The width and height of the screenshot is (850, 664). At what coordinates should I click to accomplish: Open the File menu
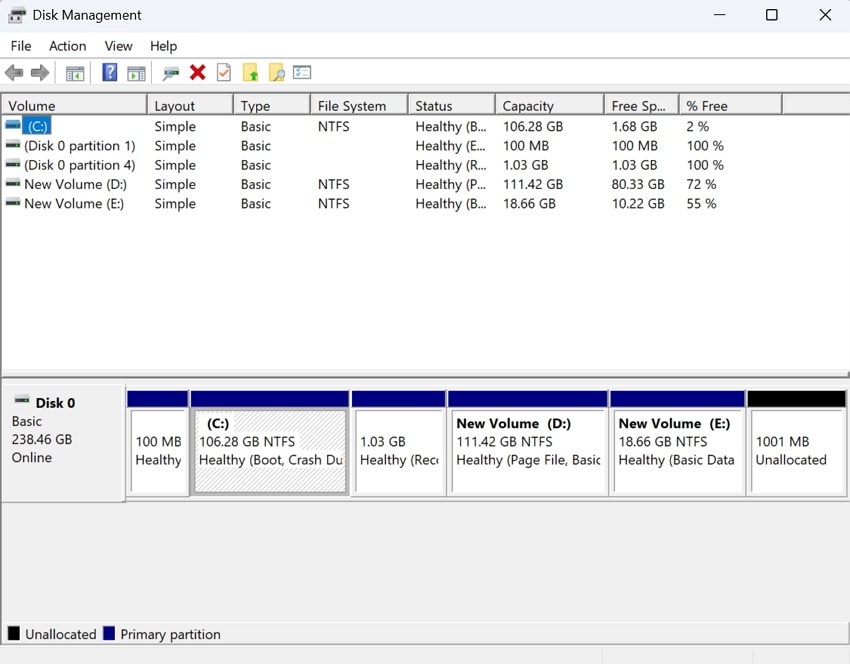pos(21,46)
